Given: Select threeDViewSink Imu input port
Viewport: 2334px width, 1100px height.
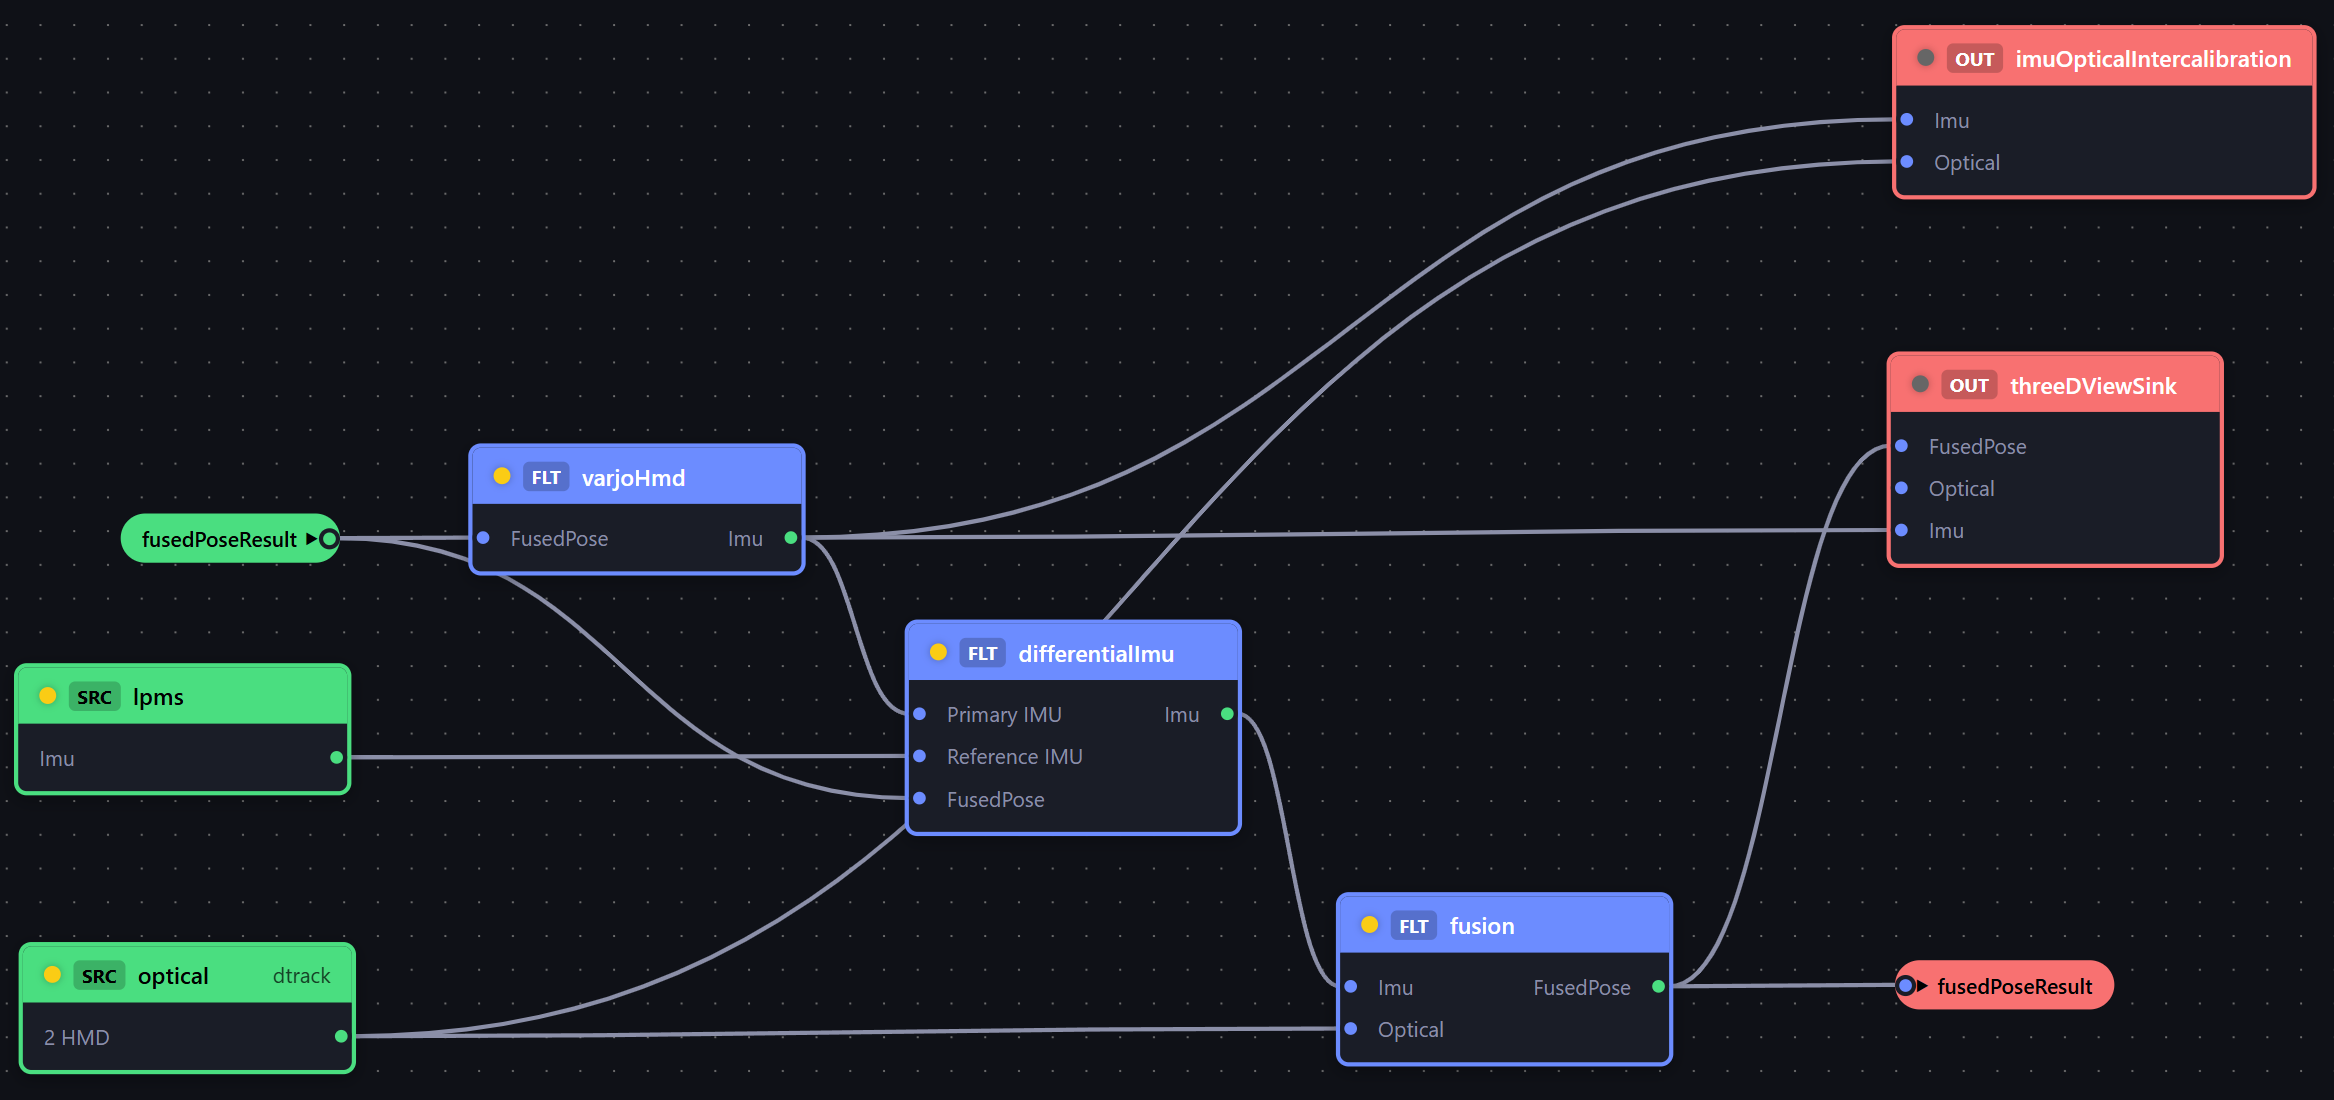Looking at the screenshot, I should tap(1902, 530).
